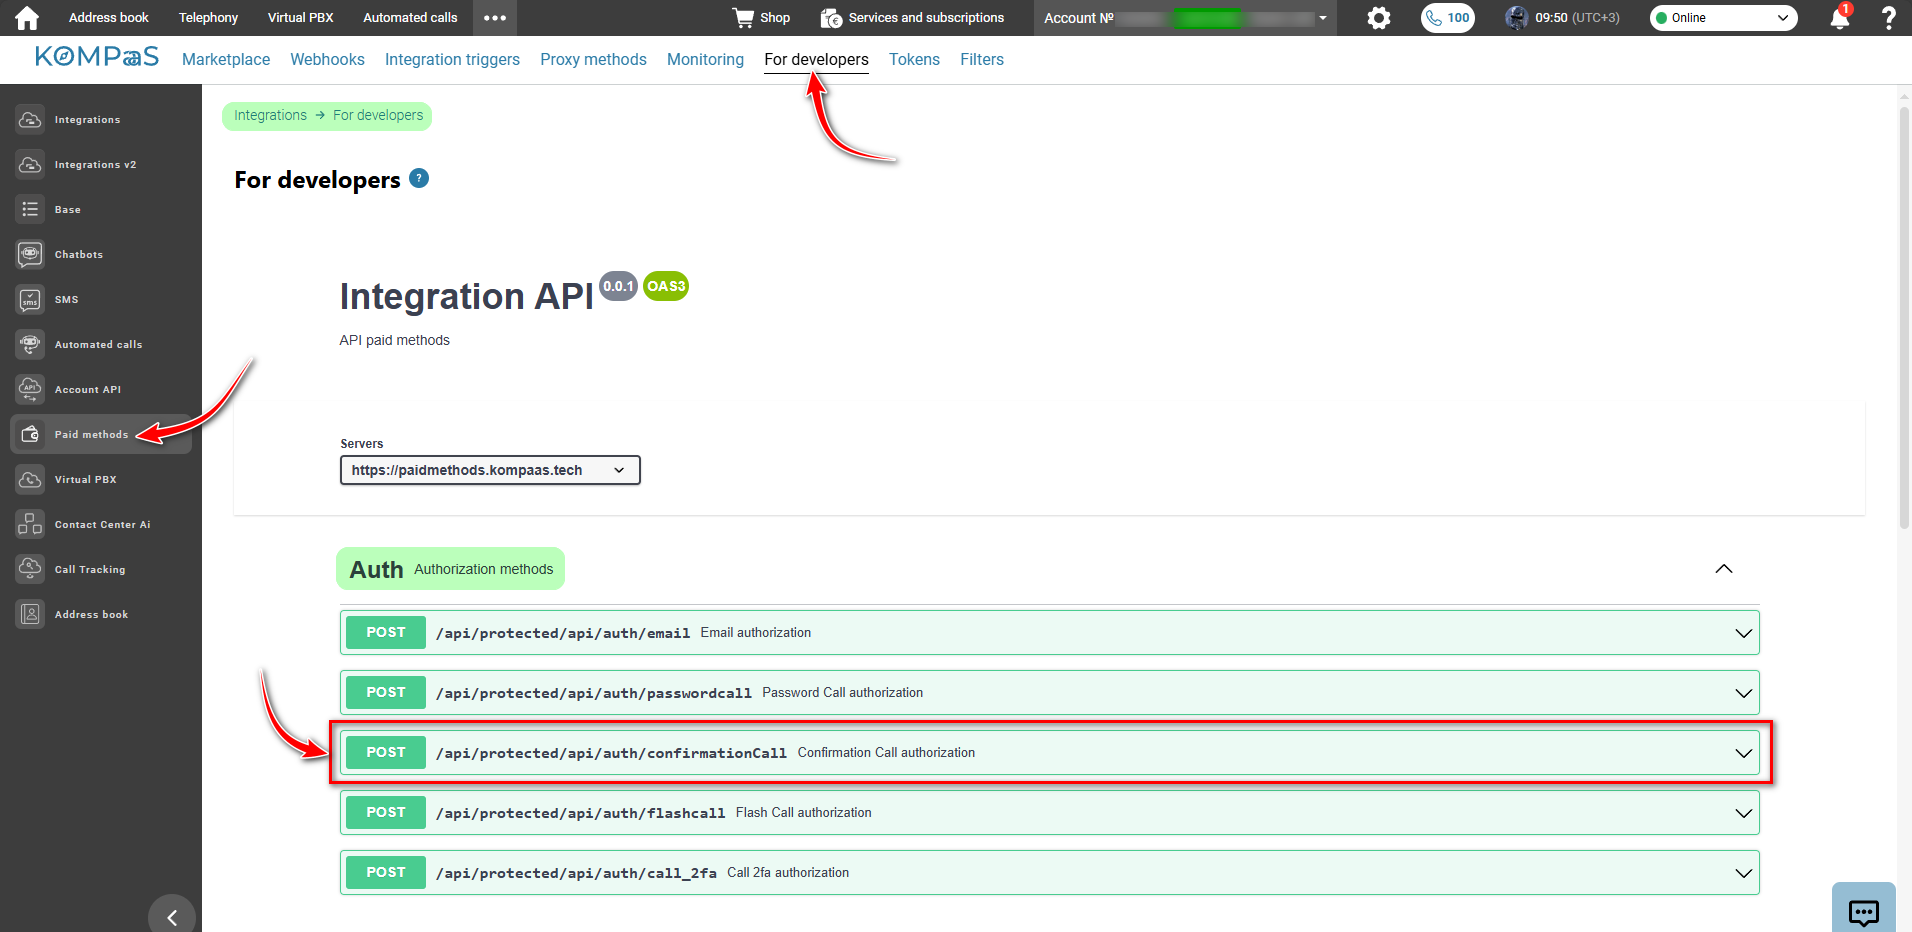
Task: Expand the auth/confirmationCall POST method
Action: tap(1050, 753)
